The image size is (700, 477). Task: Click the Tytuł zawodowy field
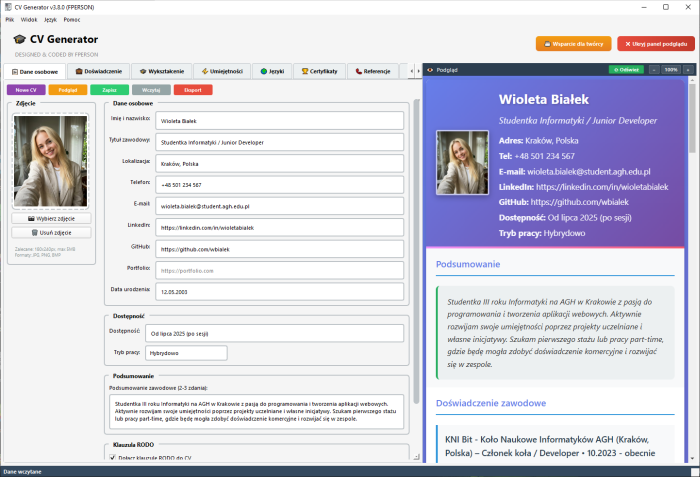(279, 142)
